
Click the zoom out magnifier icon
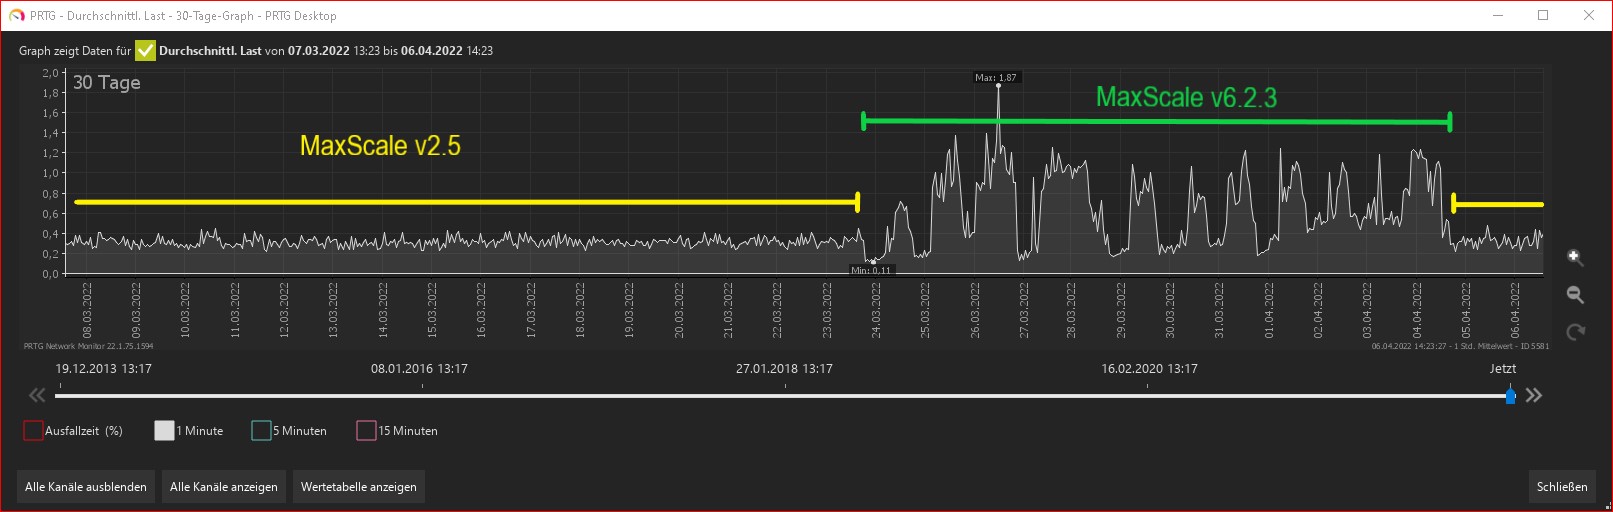[1575, 295]
